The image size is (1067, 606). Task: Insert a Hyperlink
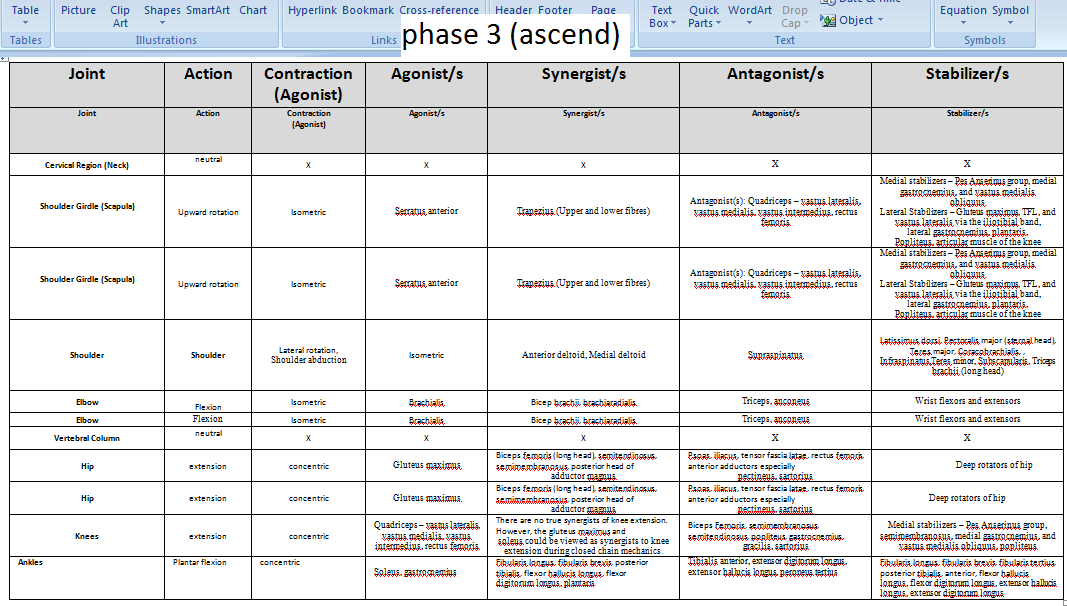(x=312, y=11)
